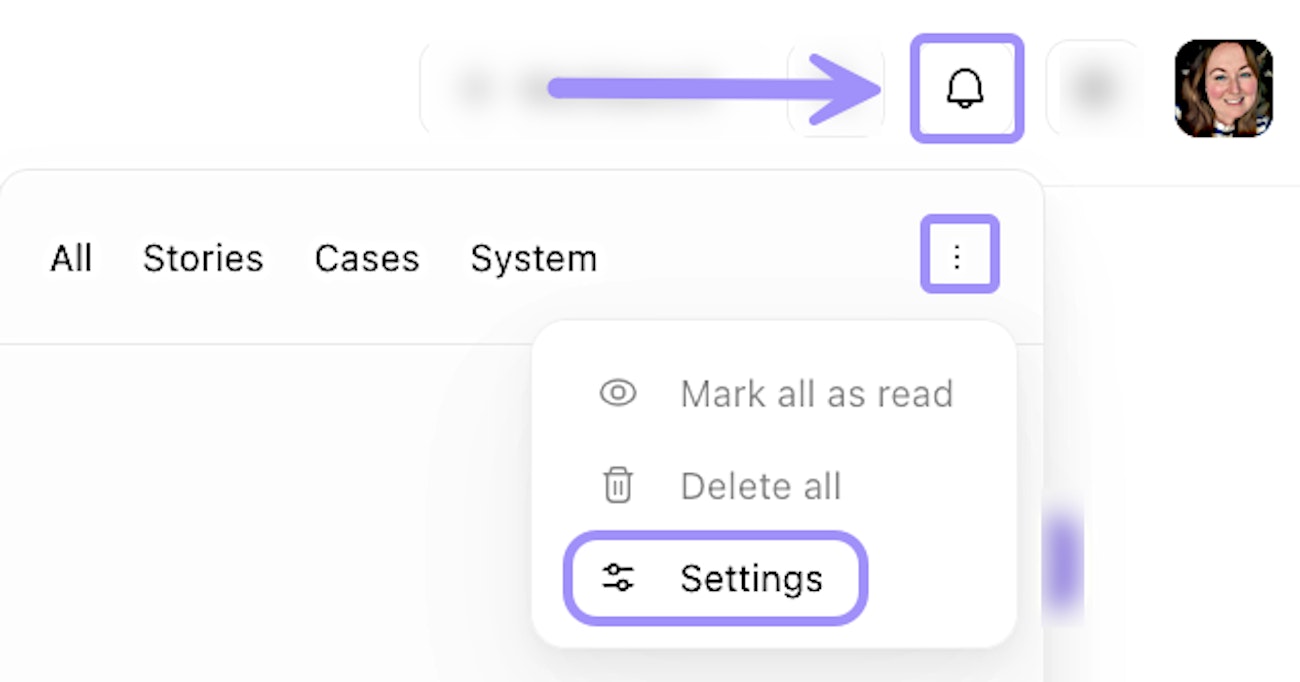1300x682 pixels.
Task: Open the user profile avatar photo
Action: pos(1223,89)
